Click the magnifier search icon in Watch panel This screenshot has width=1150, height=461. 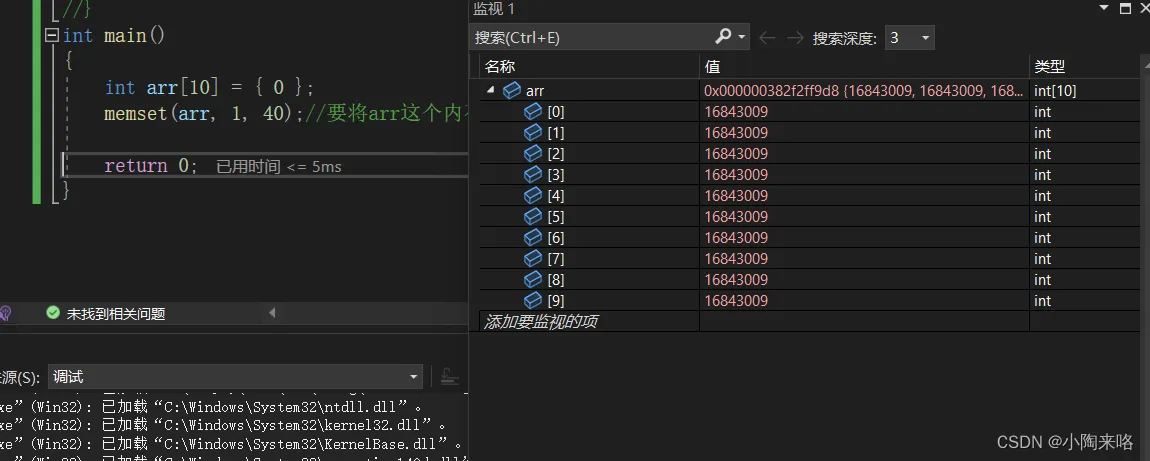[723, 36]
